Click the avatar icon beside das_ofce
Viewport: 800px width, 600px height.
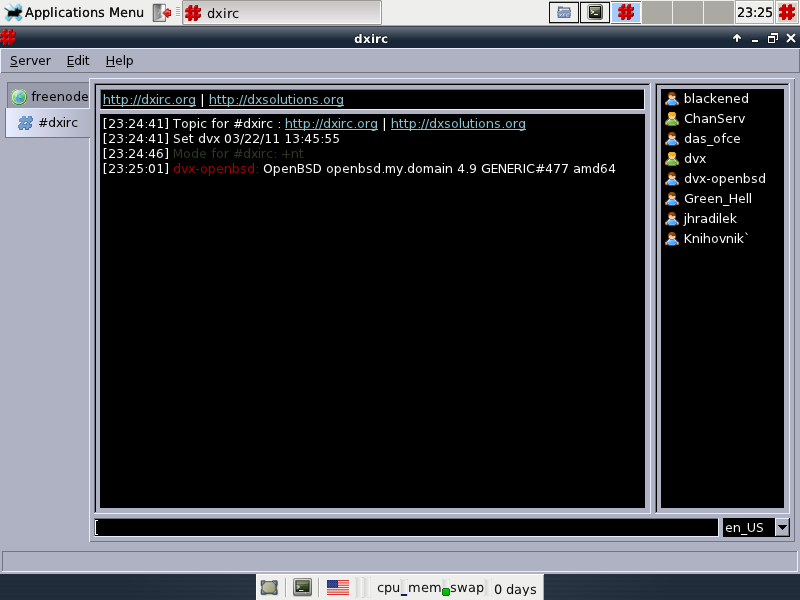(x=672, y=138)
